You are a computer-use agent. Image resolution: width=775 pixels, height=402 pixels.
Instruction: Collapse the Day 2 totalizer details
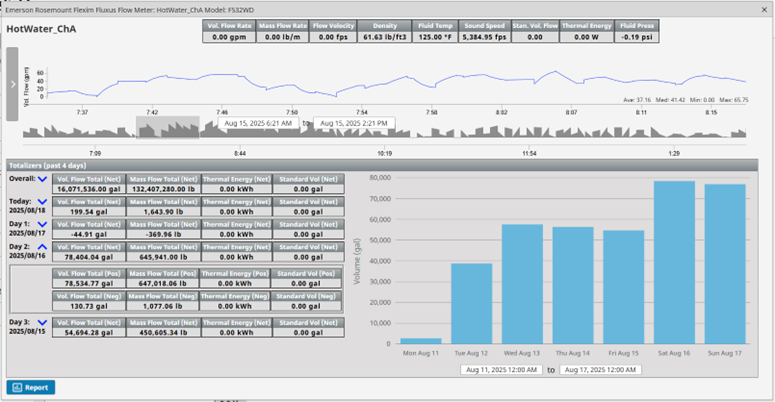pyautogui.click(x=42, y=246)
